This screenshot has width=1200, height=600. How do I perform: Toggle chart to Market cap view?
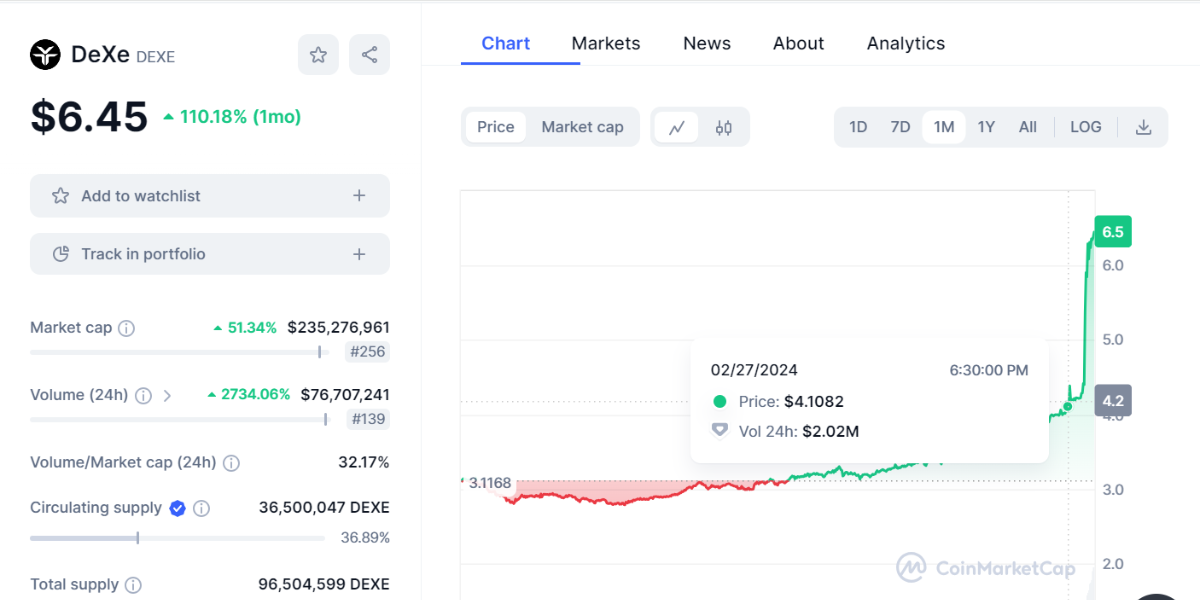[582, 127]
